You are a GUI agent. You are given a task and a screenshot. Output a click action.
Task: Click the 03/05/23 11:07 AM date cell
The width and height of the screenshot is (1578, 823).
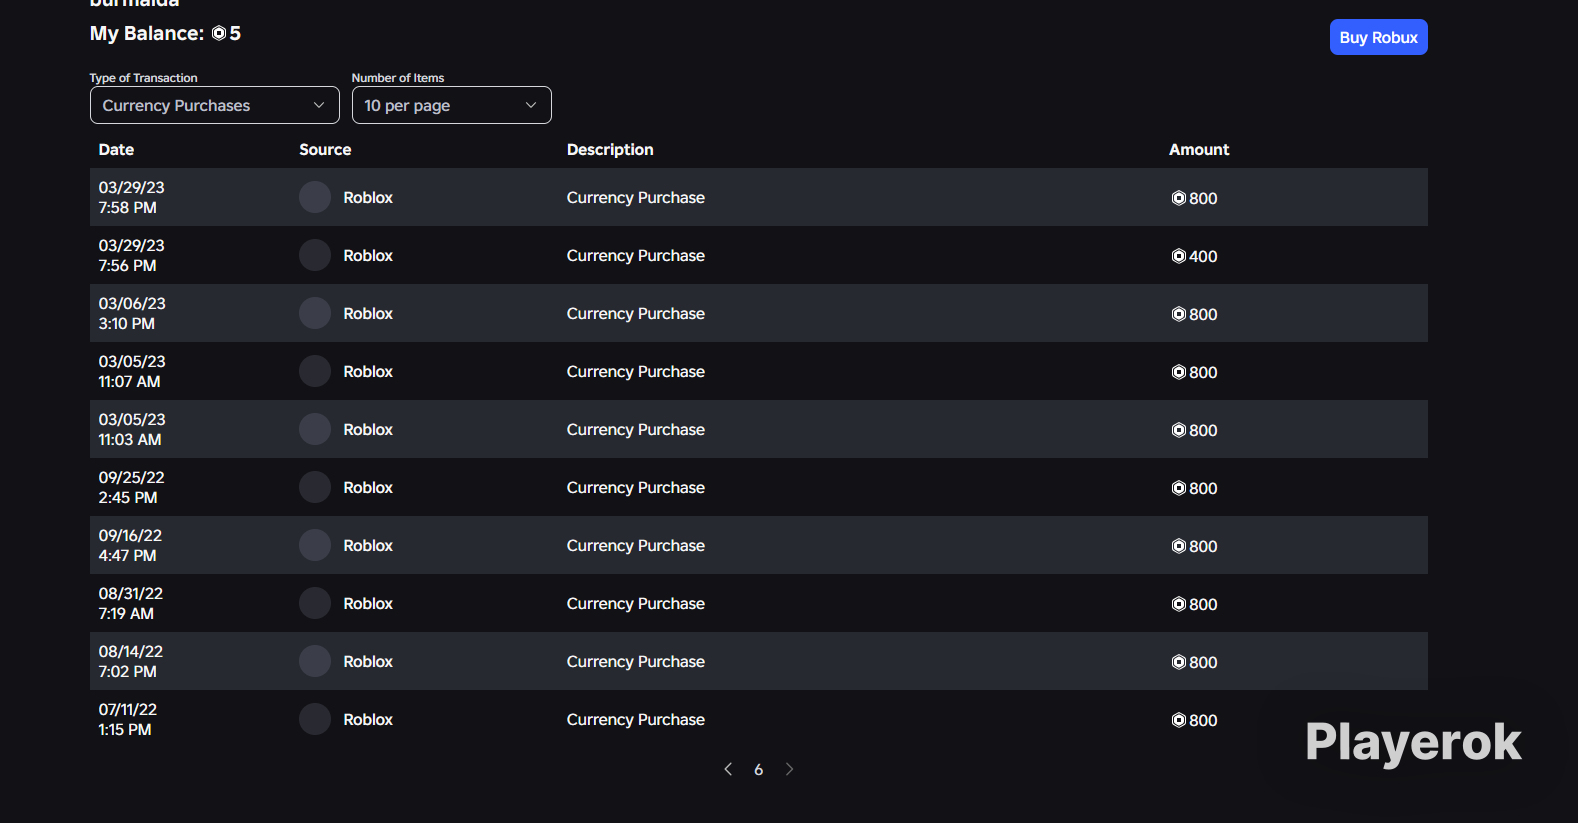click(x=132, y=371)
